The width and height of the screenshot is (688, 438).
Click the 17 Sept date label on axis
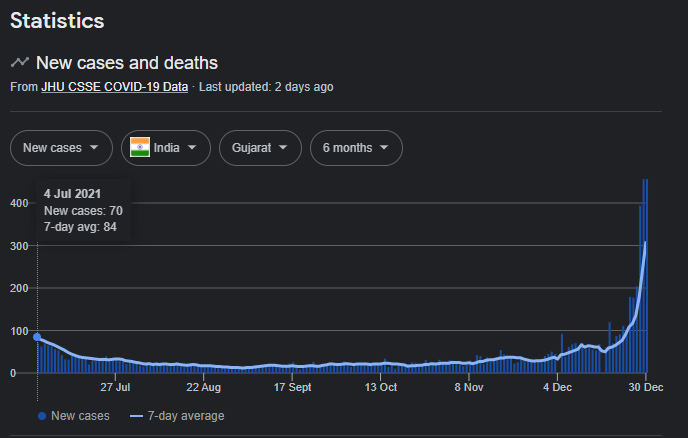292,387
